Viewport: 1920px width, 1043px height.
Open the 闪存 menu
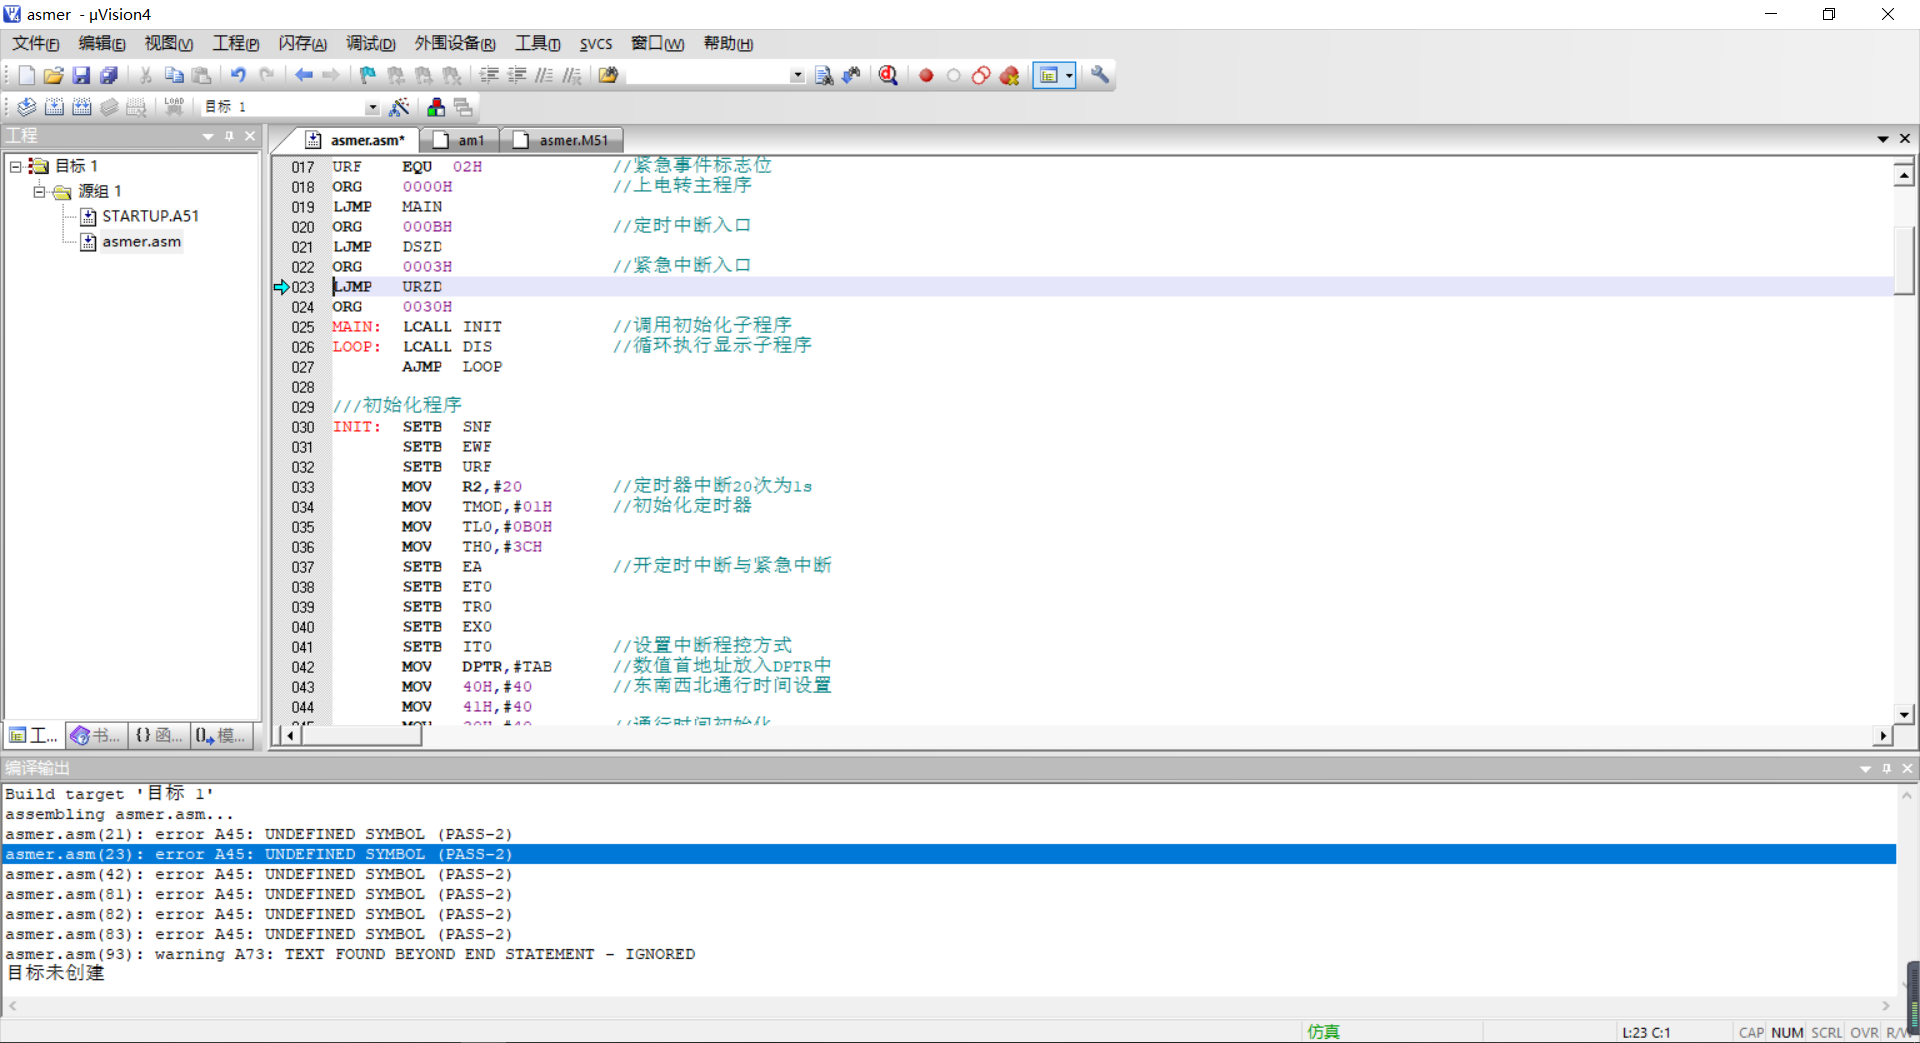302,43
